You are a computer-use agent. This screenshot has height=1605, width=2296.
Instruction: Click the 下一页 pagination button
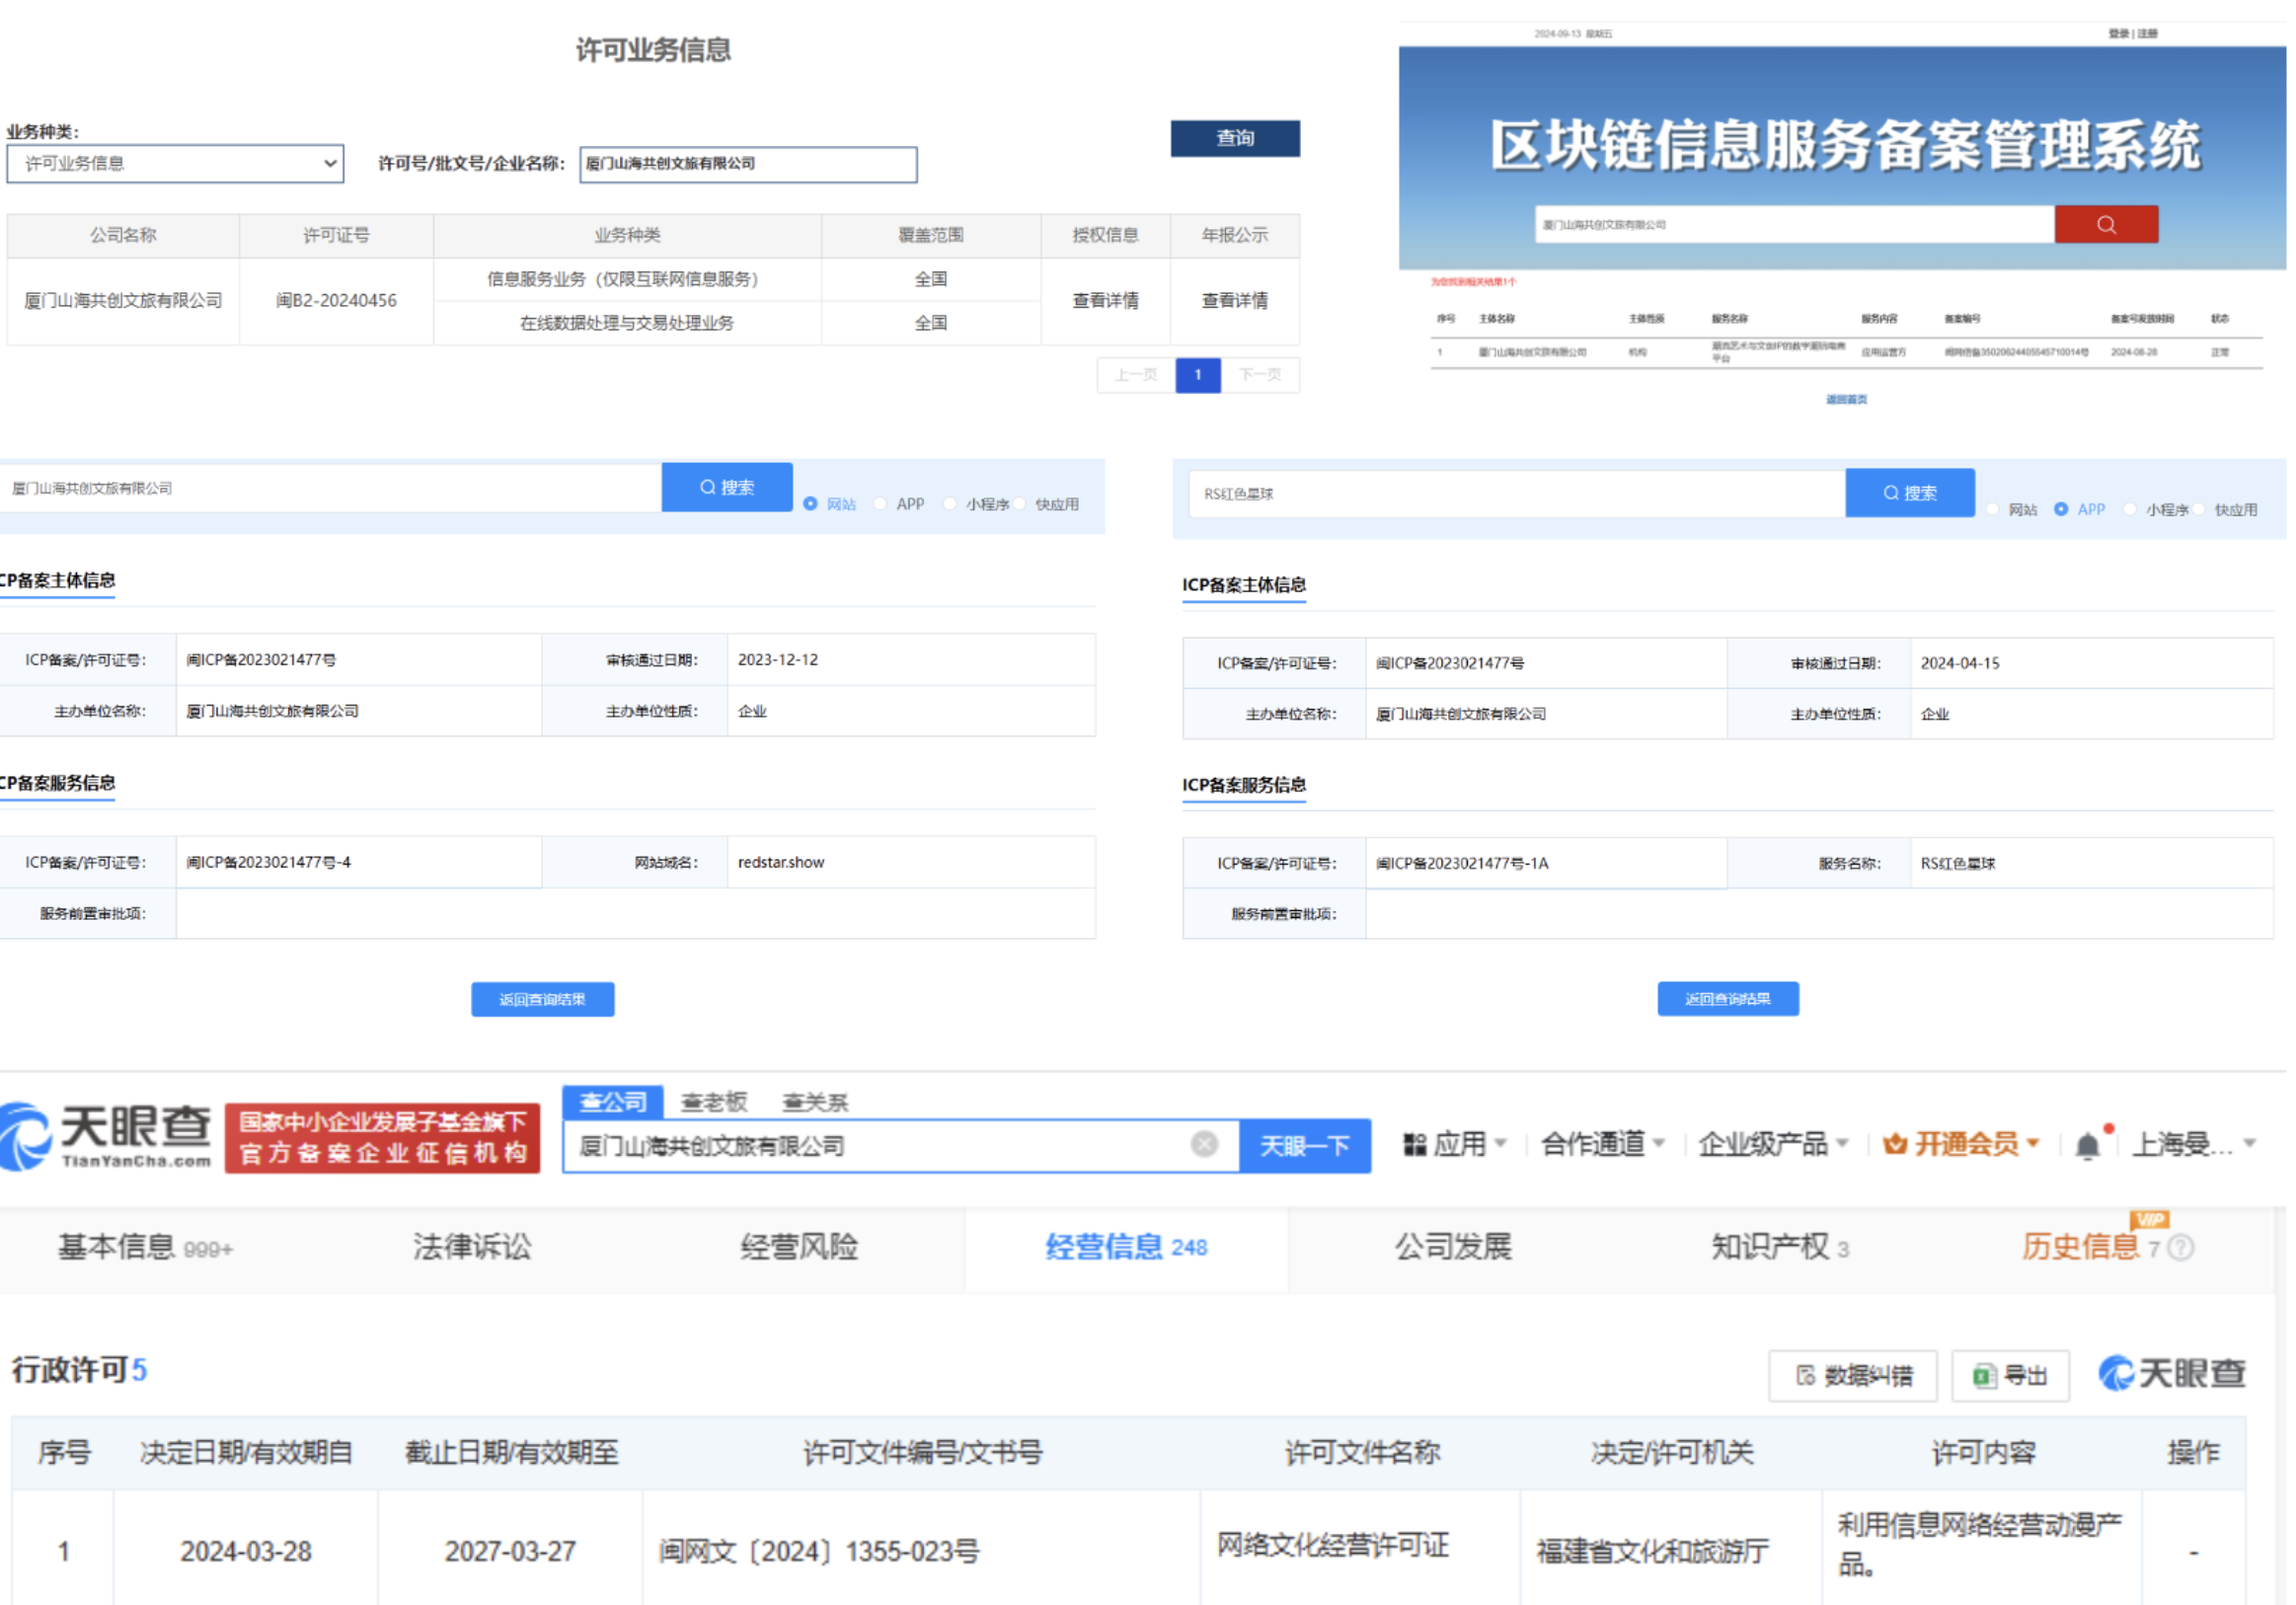1260,375
